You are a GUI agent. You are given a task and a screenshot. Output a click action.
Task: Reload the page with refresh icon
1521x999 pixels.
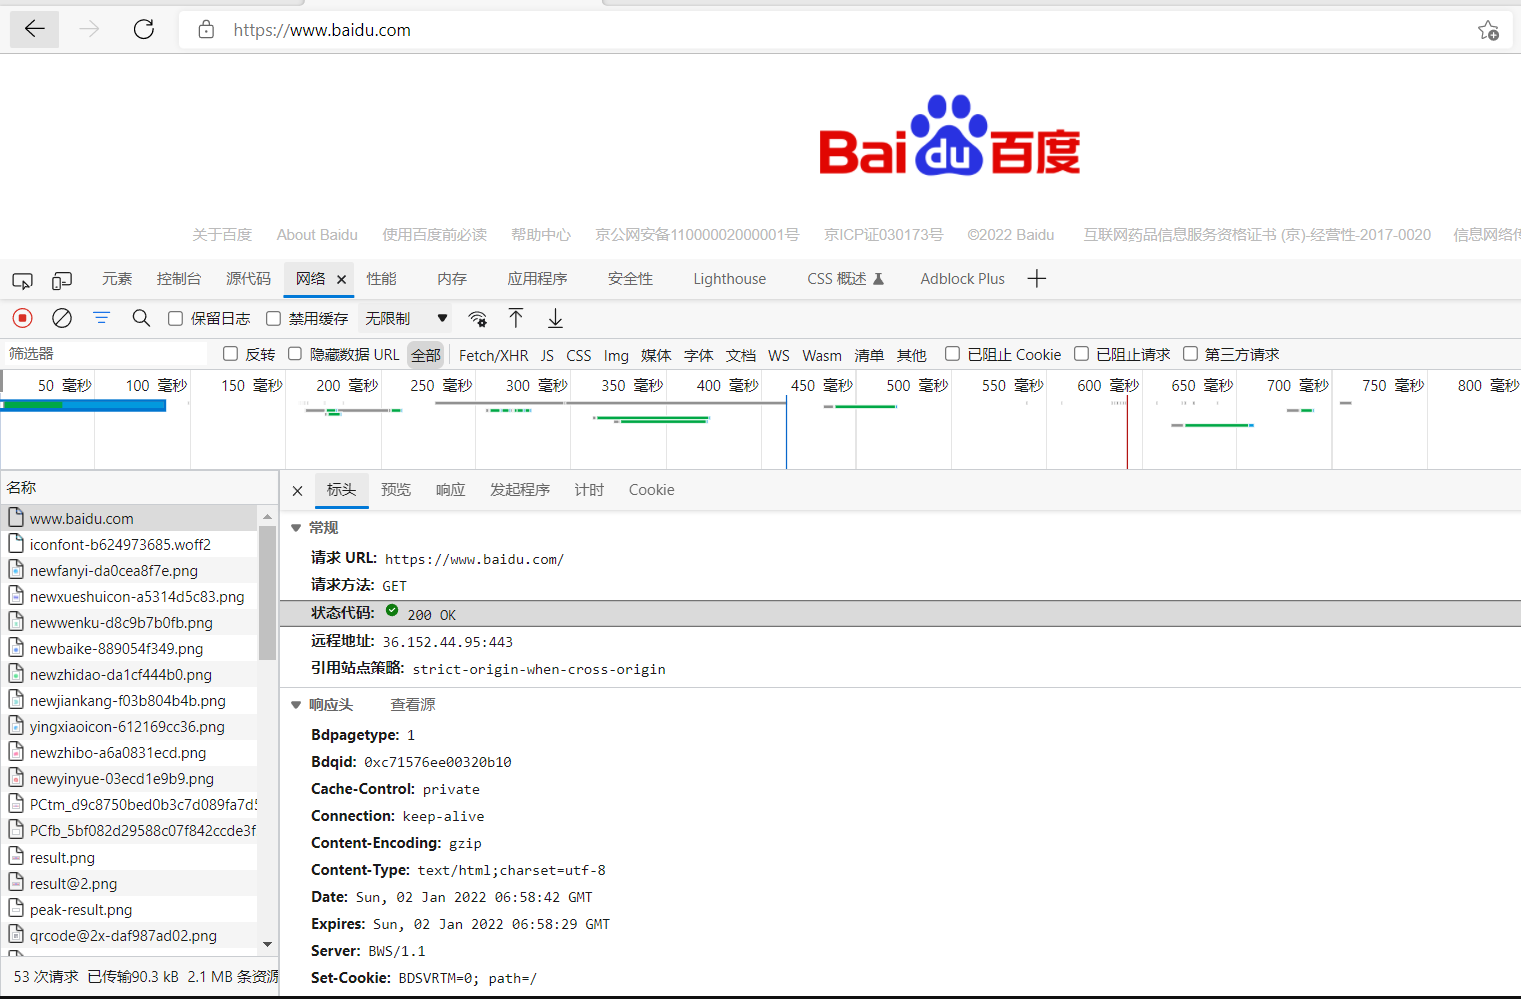tap(144, 30)
